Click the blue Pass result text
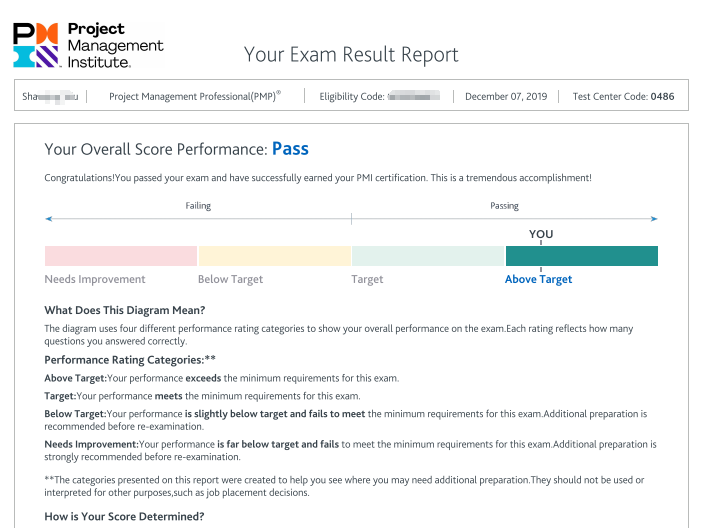Viewport: 704px width, 528px height. [x=290, y=149]
